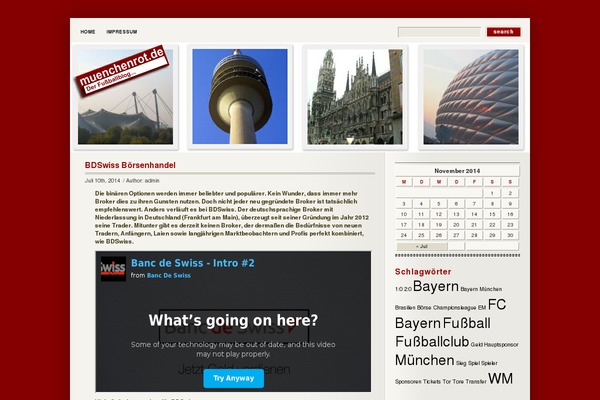Select the large 'WM' tag
The height and width of the screenshot is (400, 600).
click(x=500, y=378)
